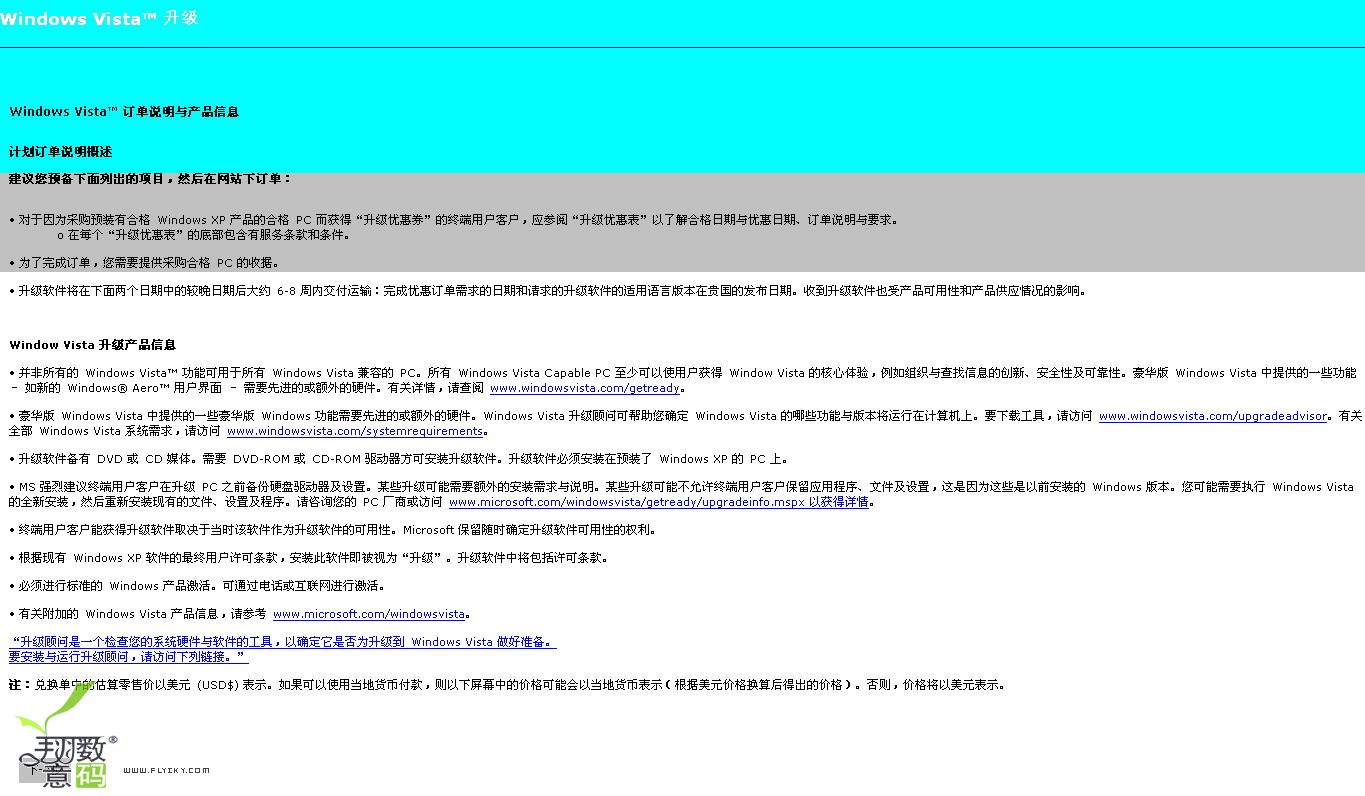Screen dimensions: 1365x796
Task: Open the upgradeinfo.mspx 以获得详情 link
Action: (x=659, y=502)
